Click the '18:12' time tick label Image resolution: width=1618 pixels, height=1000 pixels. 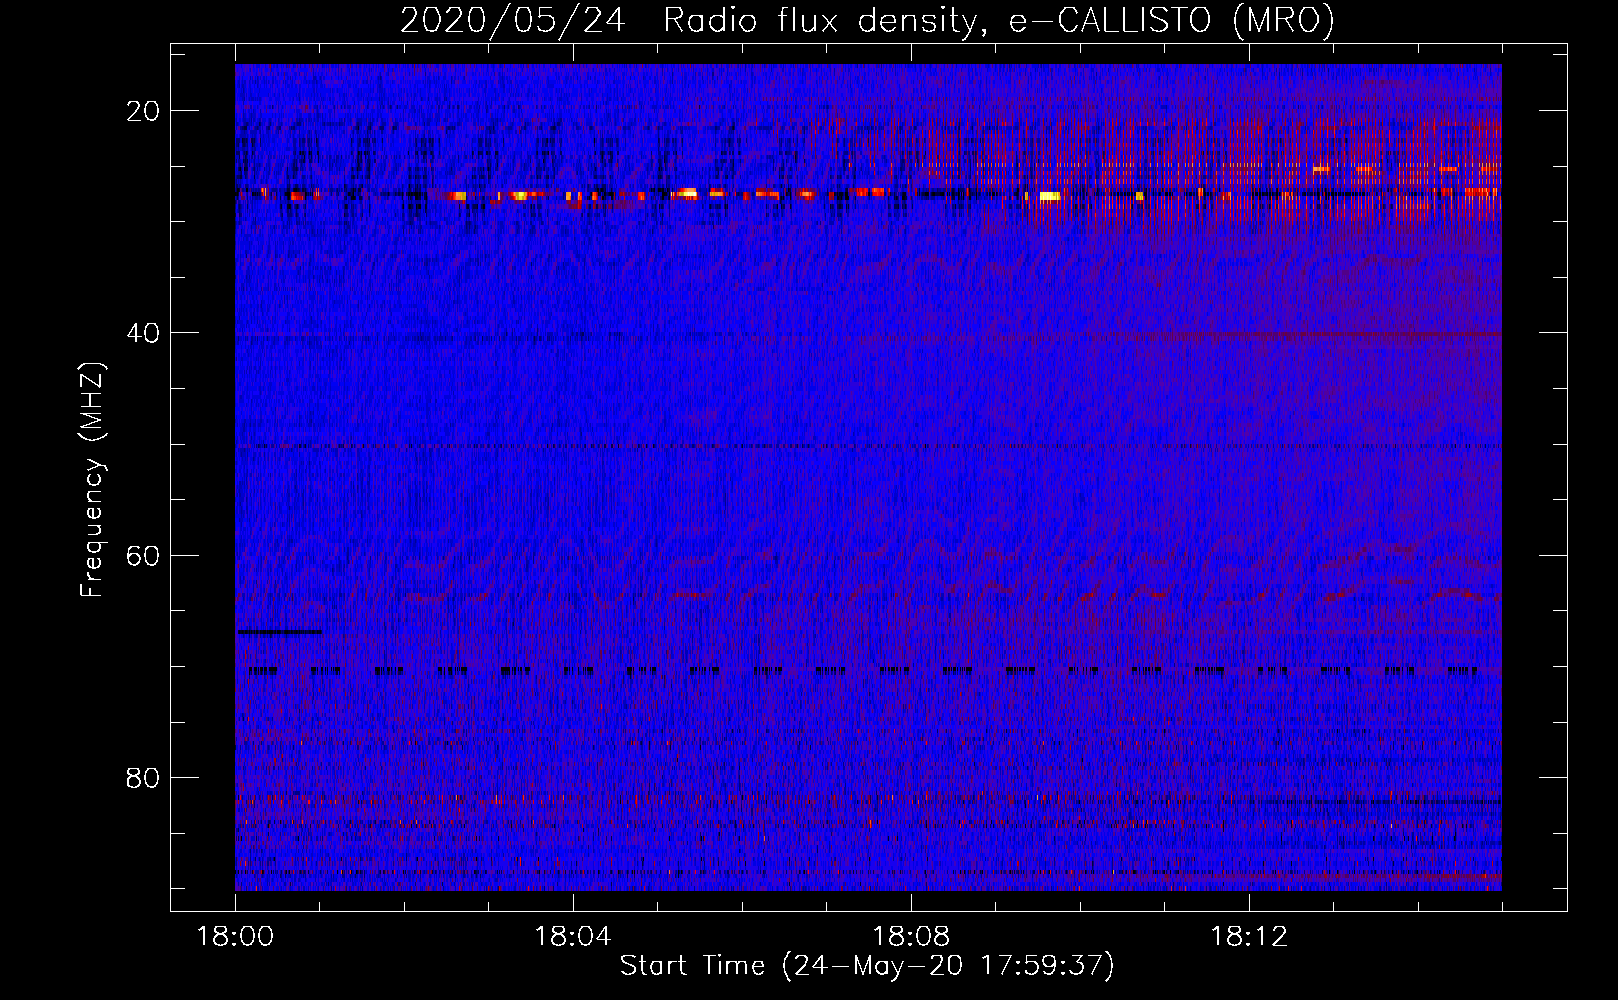(x=1249, y=937)
